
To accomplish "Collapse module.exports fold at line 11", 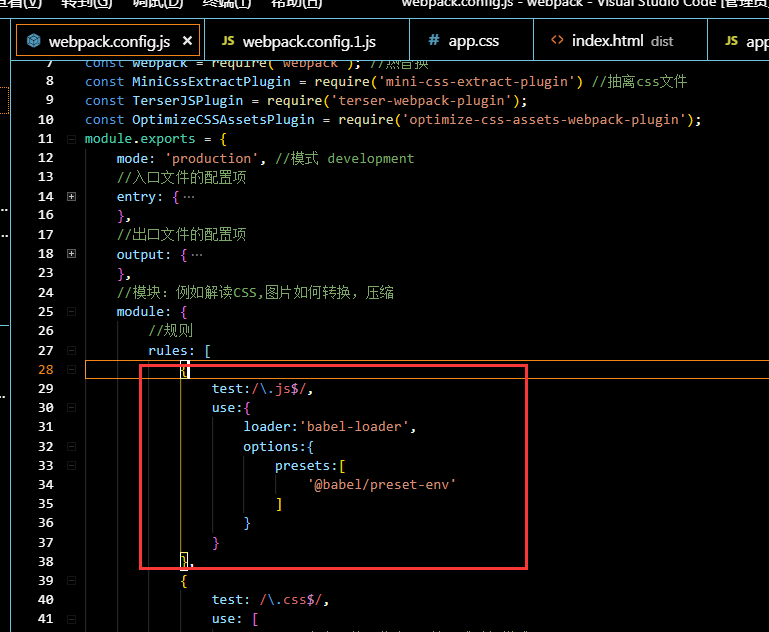I will click(x=72, y=139).
